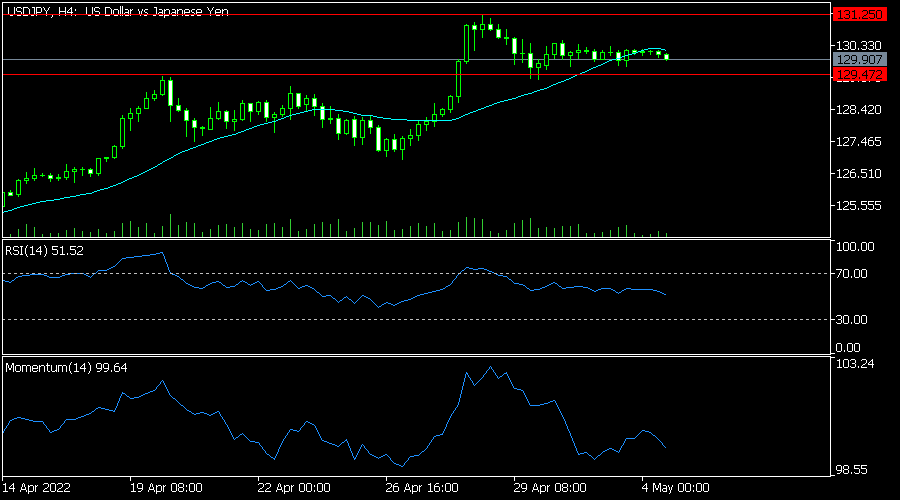This screenshot has height=500, width=900.
Task: Click the 130.330 price axis value
Action: (x=857, y=46)
